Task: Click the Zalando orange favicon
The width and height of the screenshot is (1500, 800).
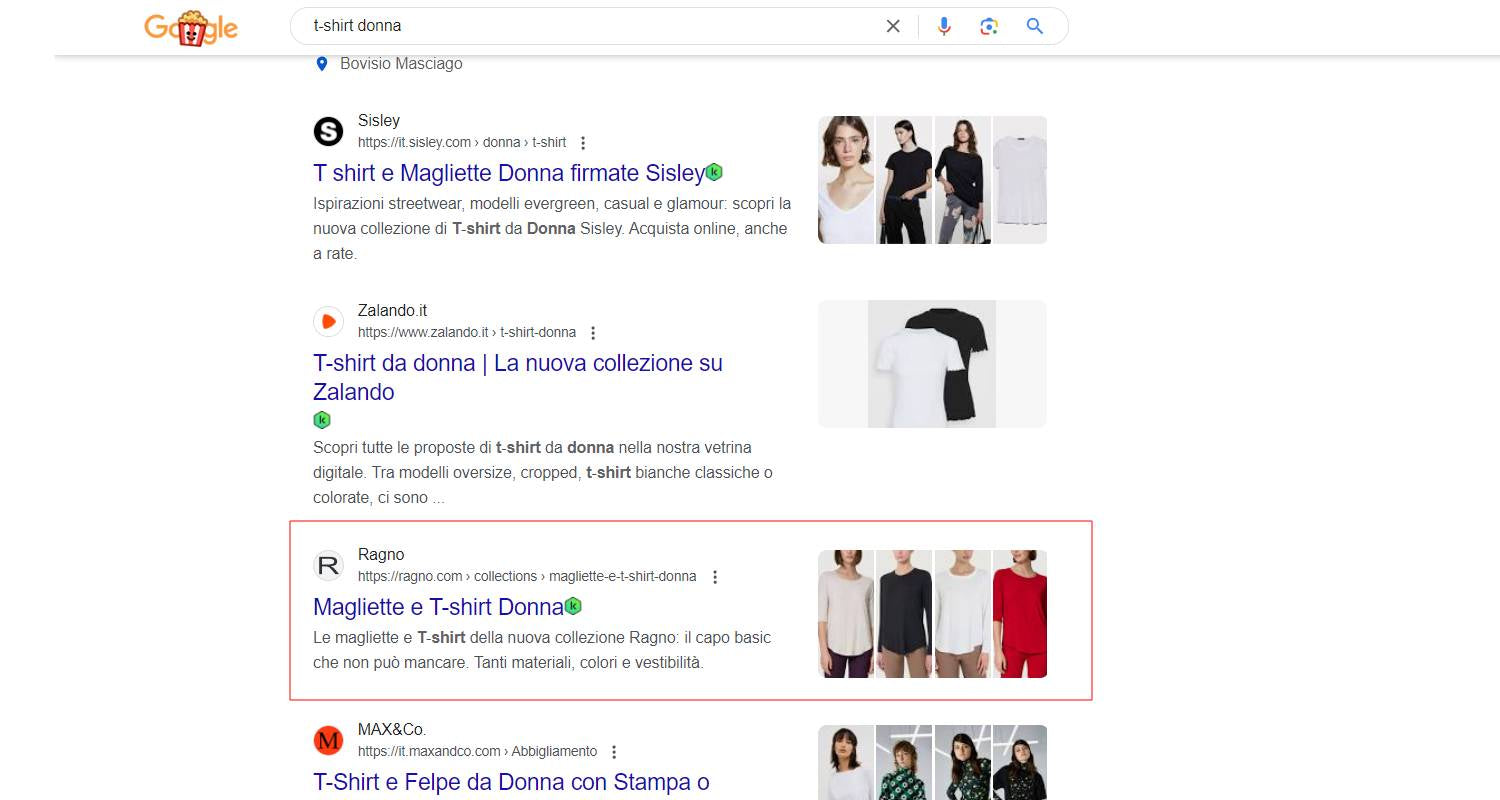Action: [328, 321]
